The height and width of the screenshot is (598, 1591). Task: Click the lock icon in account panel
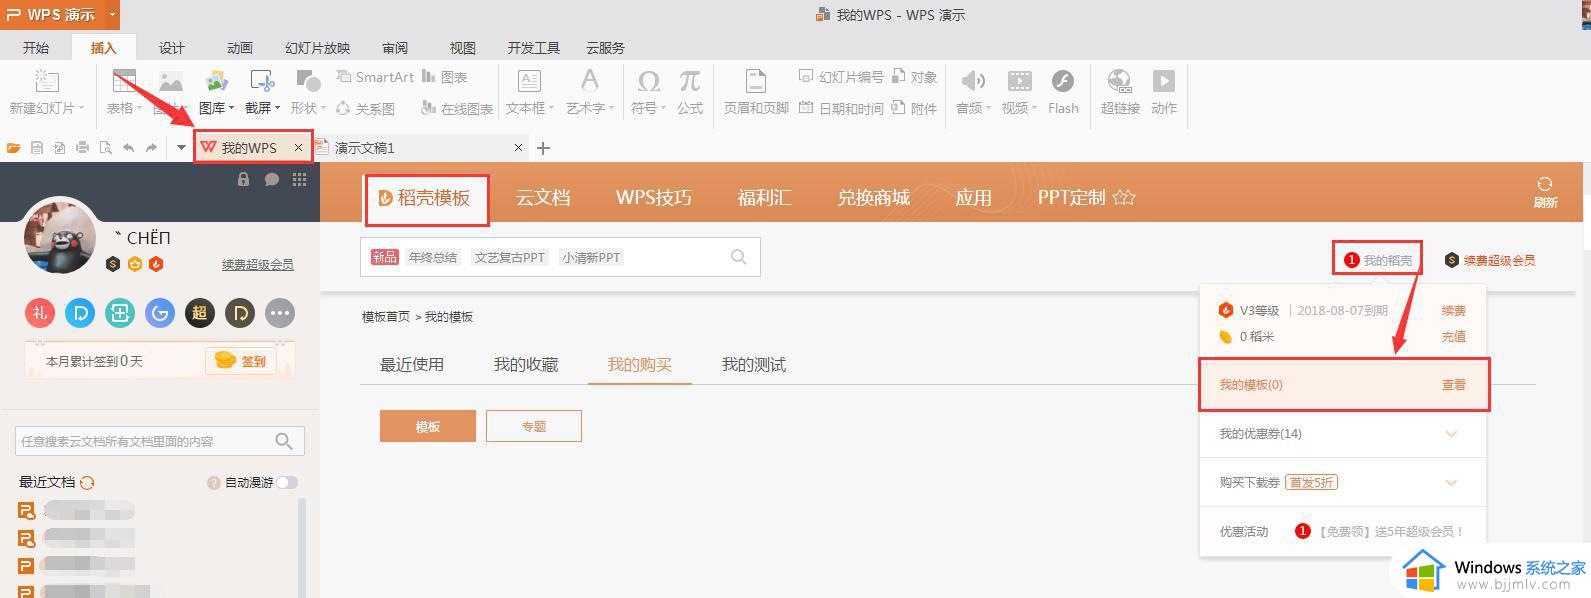pos(243,179)
